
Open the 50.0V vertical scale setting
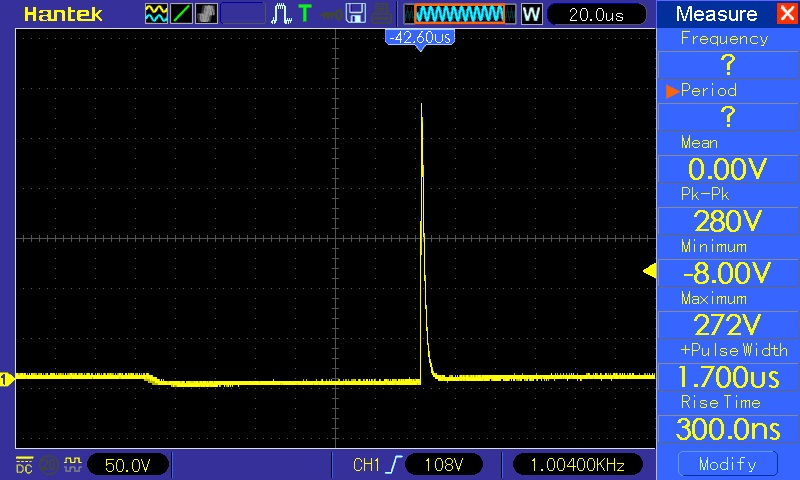pyautogui.click(x=128, y=465)
